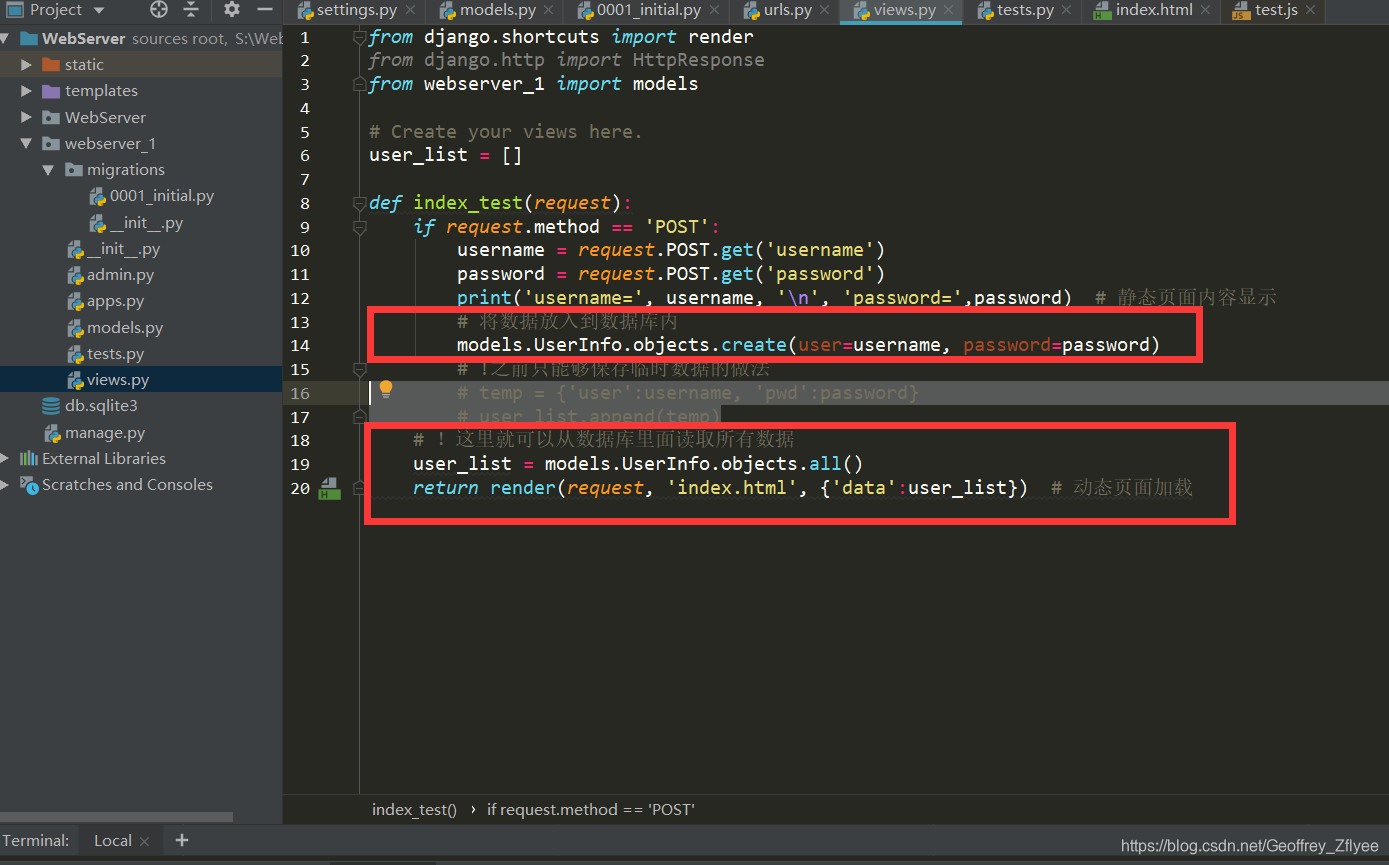The image size is (1389, 865).
Task: Expand Scratches and Consoles node
Action: click(x=5, y=485)
